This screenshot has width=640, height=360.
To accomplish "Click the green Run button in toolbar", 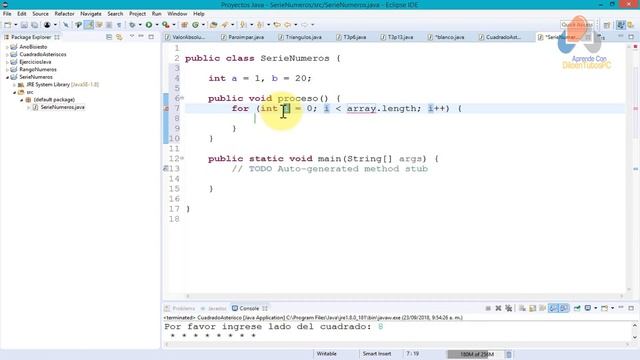I will coord(149,25).
